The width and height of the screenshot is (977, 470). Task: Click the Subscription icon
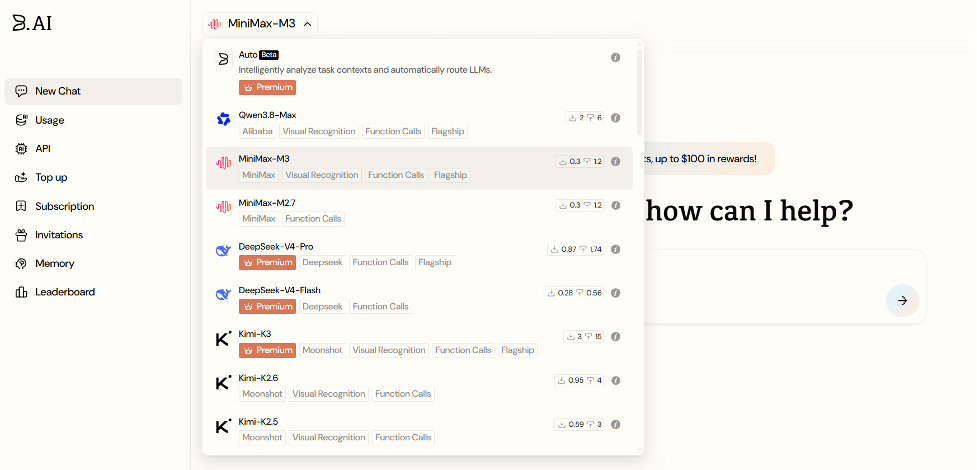click(21, 206)
